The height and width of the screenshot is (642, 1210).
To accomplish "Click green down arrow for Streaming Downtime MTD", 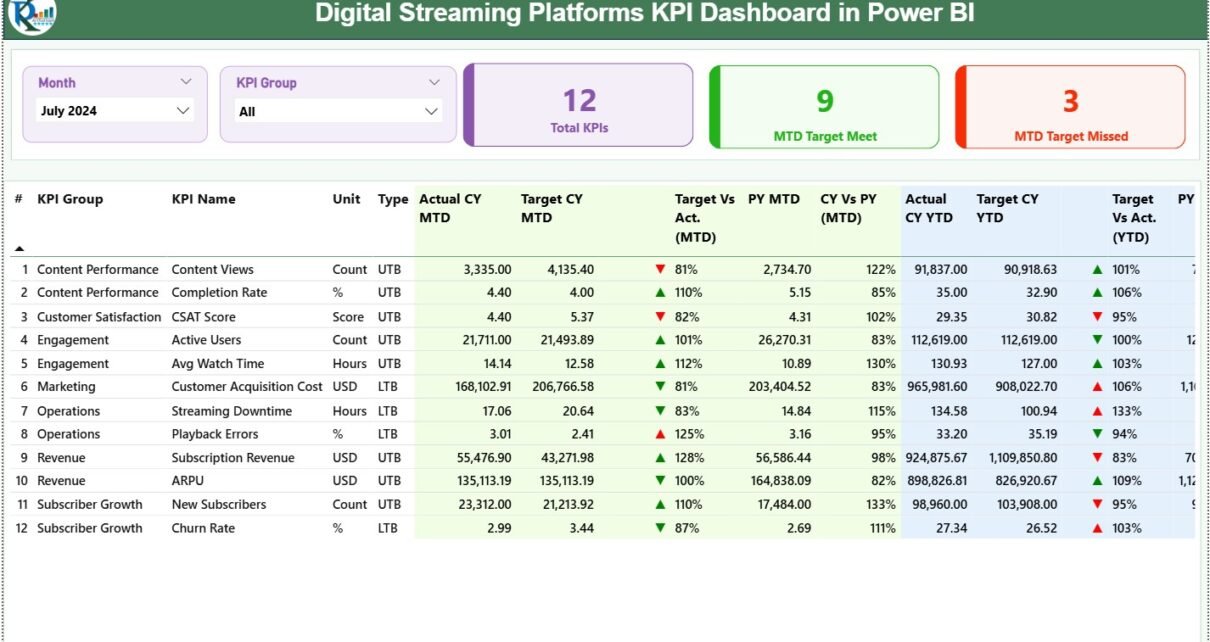I will click(660, 411).
